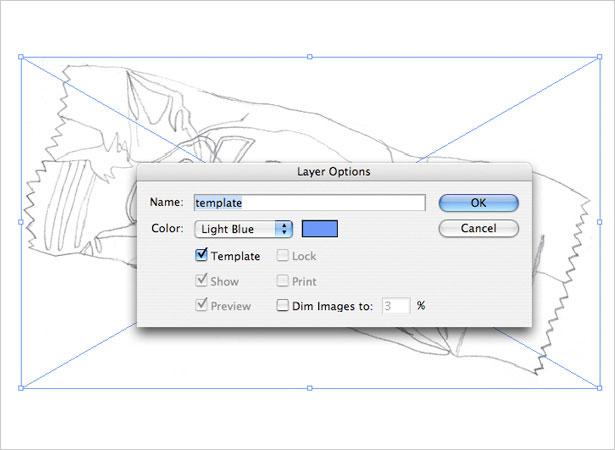Toggle the Print checkbox
Viewport: 615px width, 450px height.
(282, 281)
